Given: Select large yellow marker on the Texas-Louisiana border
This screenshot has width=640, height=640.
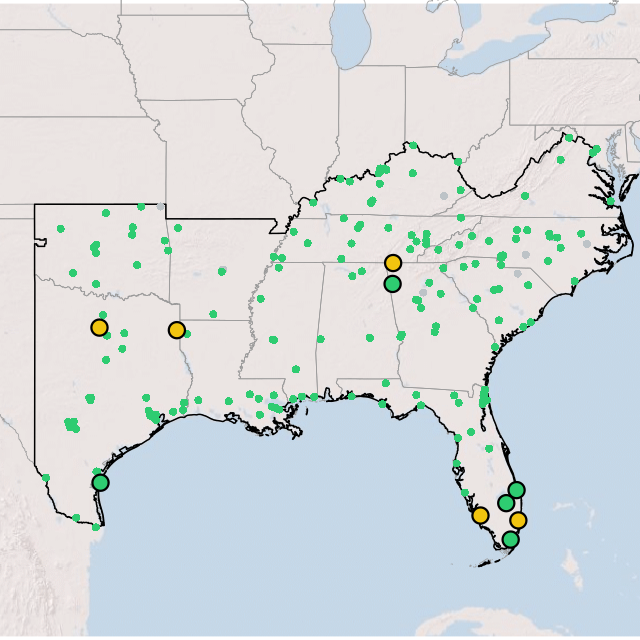Looking at the screenshot, I should [177, 330].
